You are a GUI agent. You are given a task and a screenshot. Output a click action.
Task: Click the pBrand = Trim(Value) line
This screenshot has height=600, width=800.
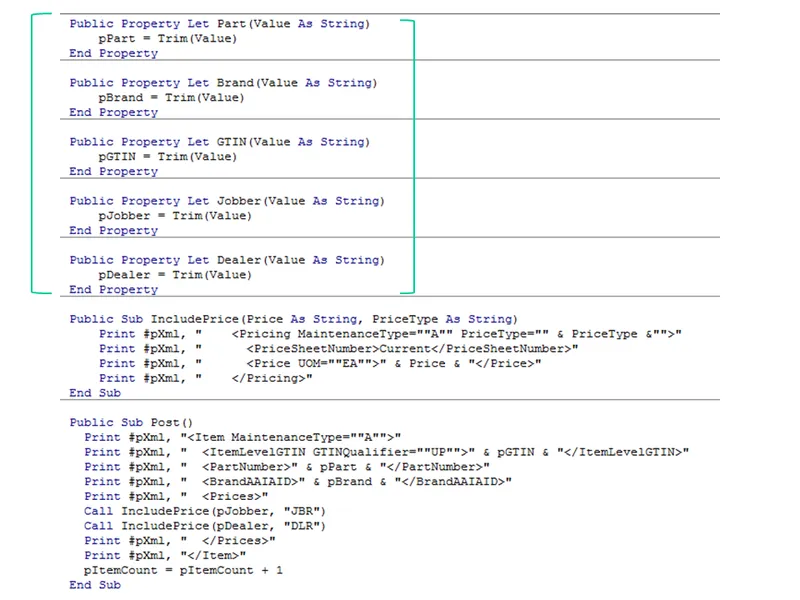pos(170,97)
